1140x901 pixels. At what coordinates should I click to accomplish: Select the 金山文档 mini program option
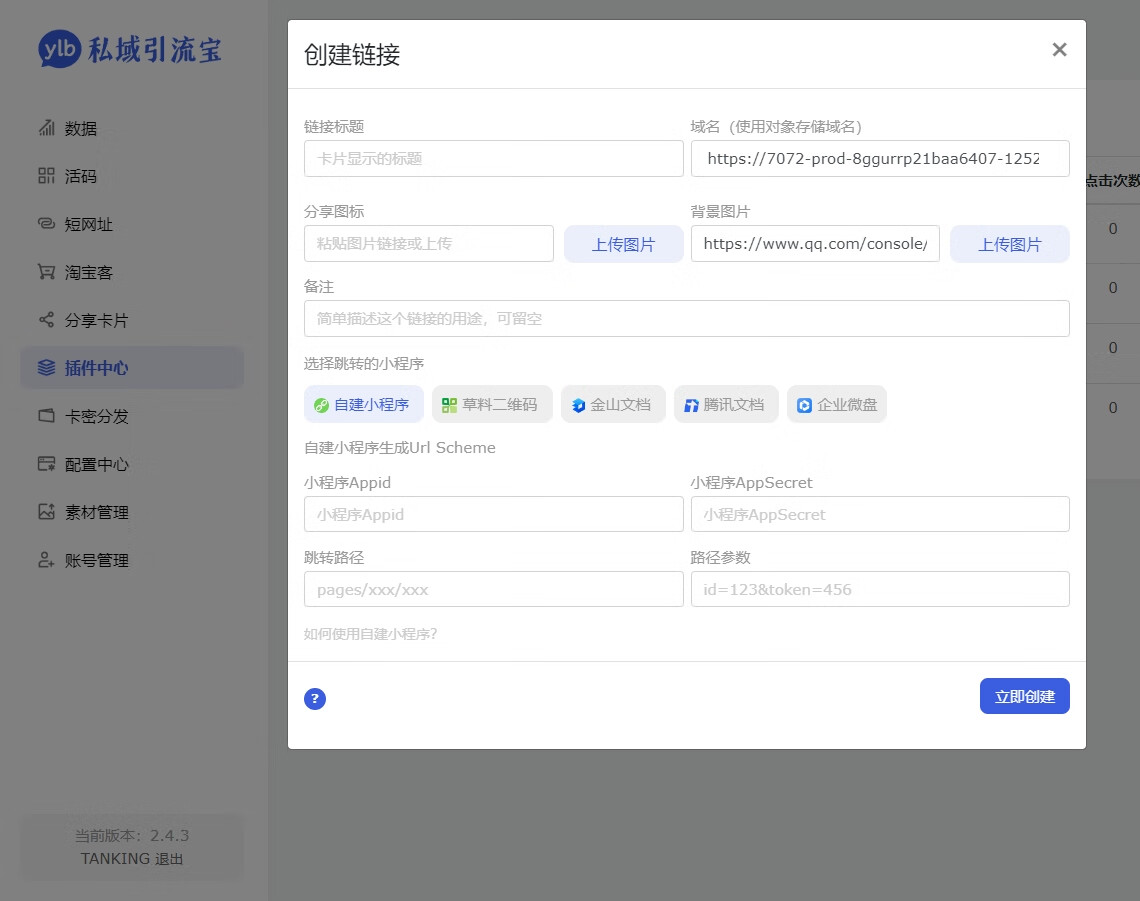(x=612, y=405)
